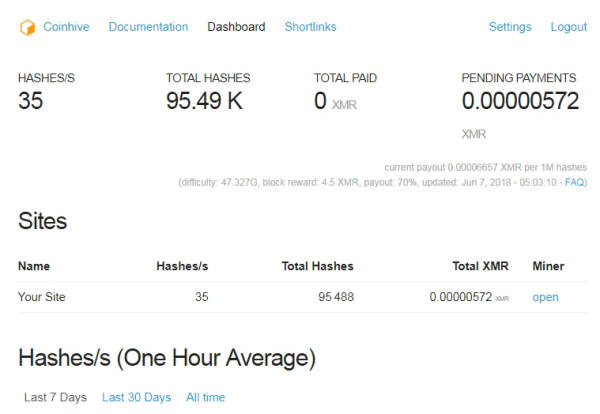The height and width of the screenshot is (414, 600).
Task: Select the Your Site row name
Action: point(44,297)
